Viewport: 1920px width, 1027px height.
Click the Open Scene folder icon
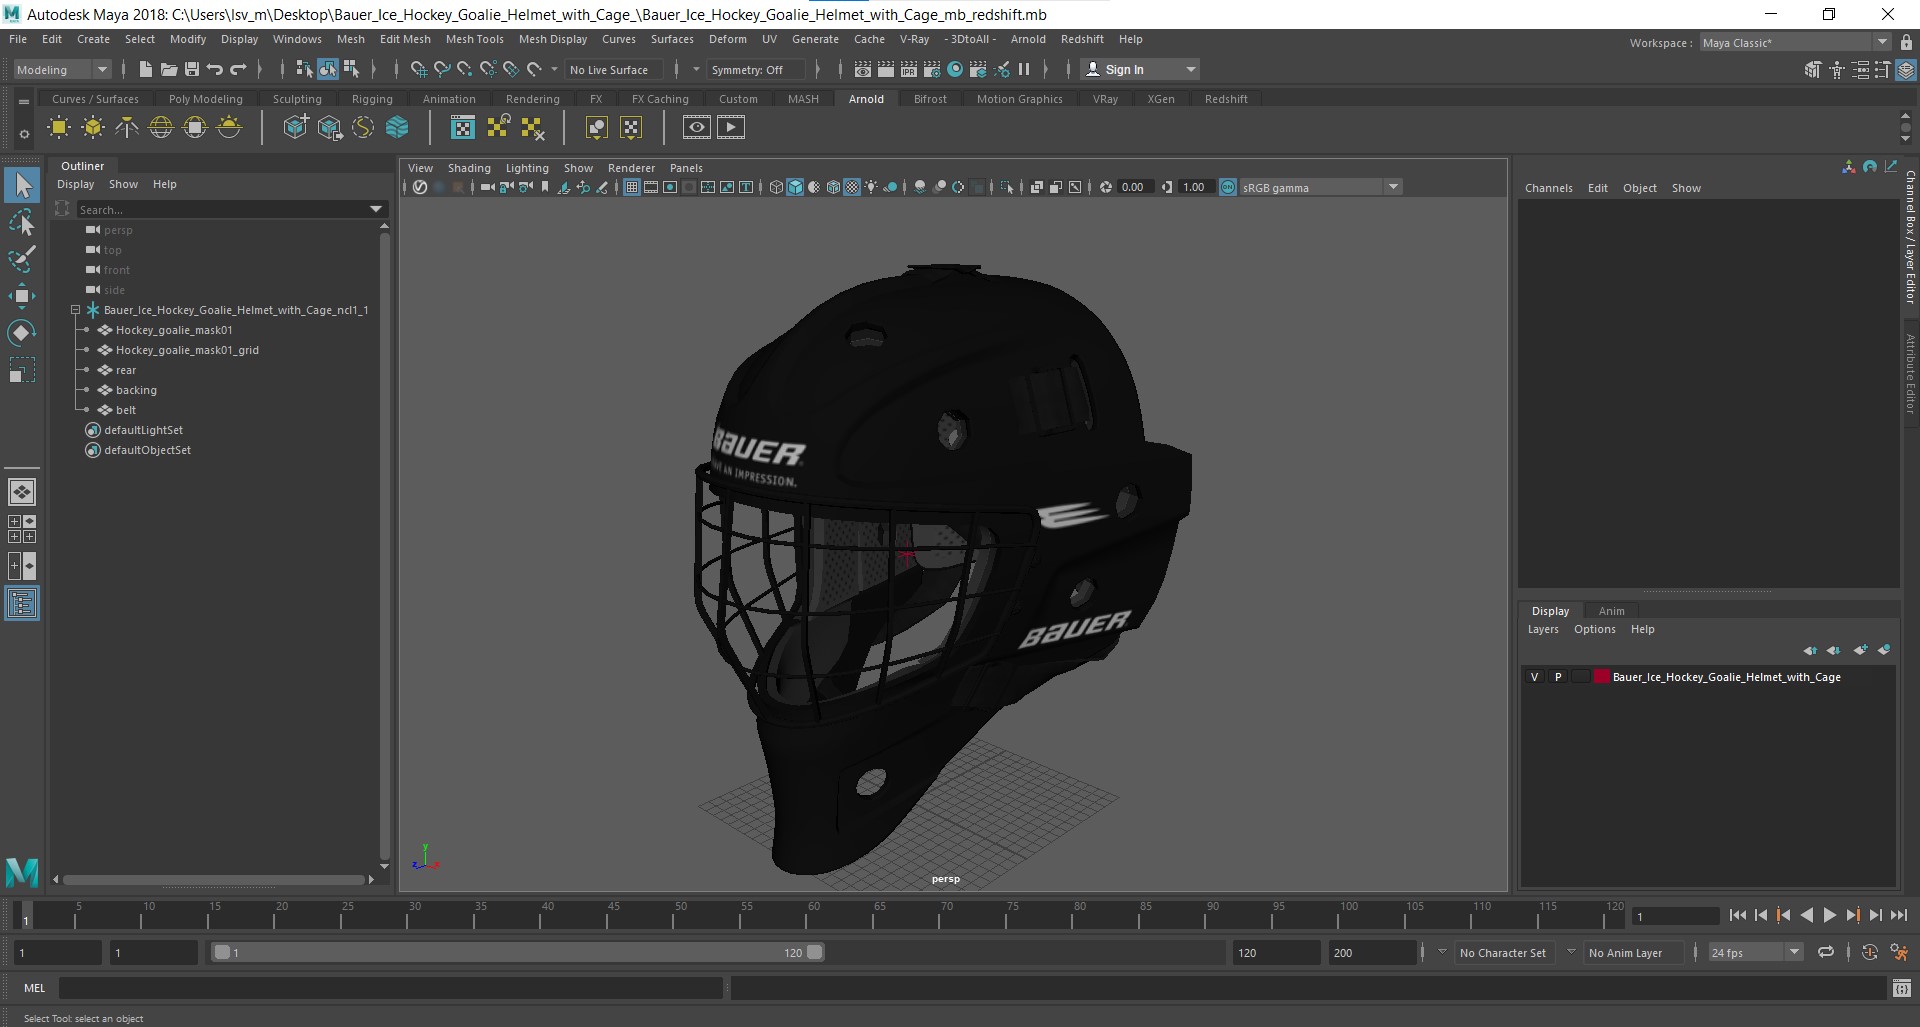169,69
